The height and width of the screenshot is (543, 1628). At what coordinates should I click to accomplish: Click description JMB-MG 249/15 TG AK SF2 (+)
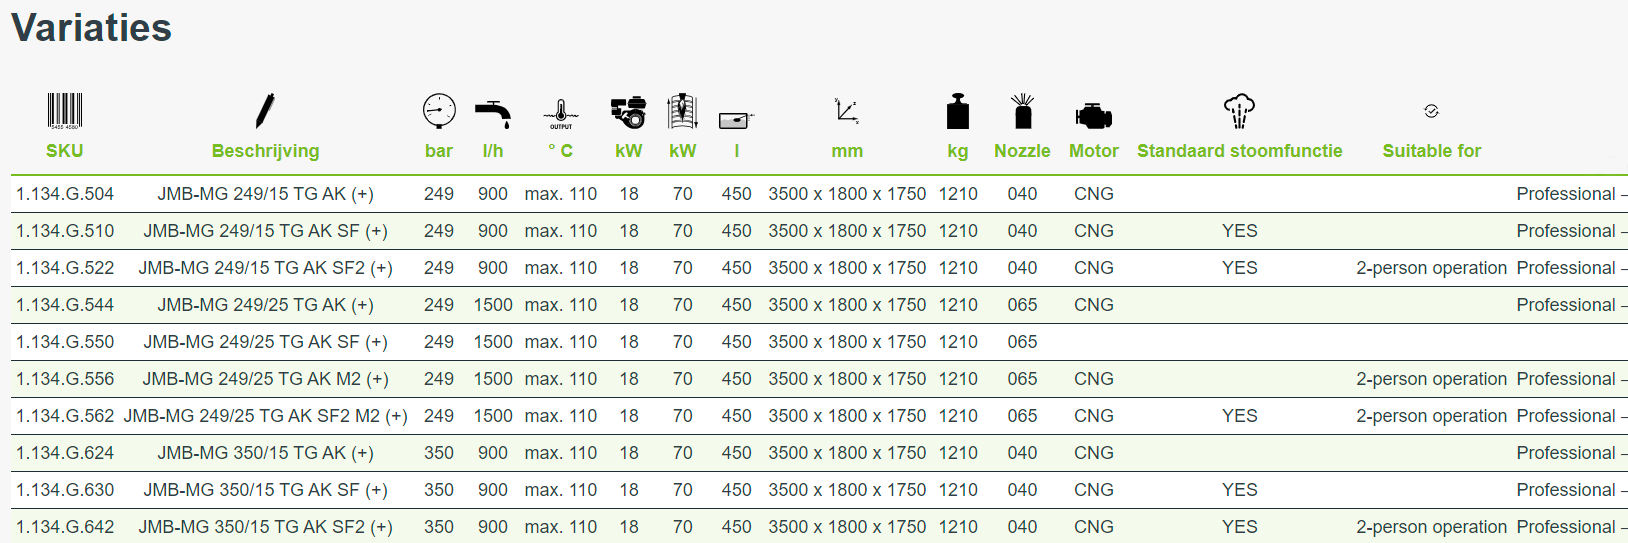click(x=265, y=268)
